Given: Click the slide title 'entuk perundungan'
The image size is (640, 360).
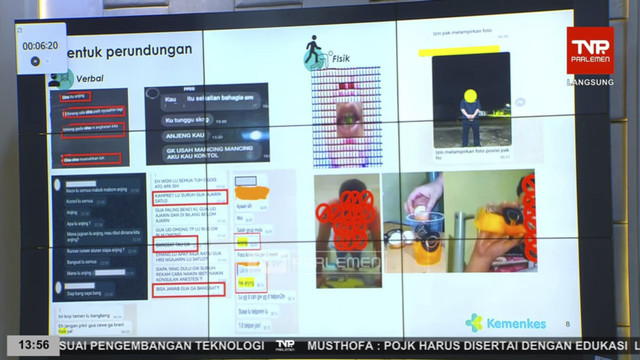Looking at the screenshot, I should (129, 51).
